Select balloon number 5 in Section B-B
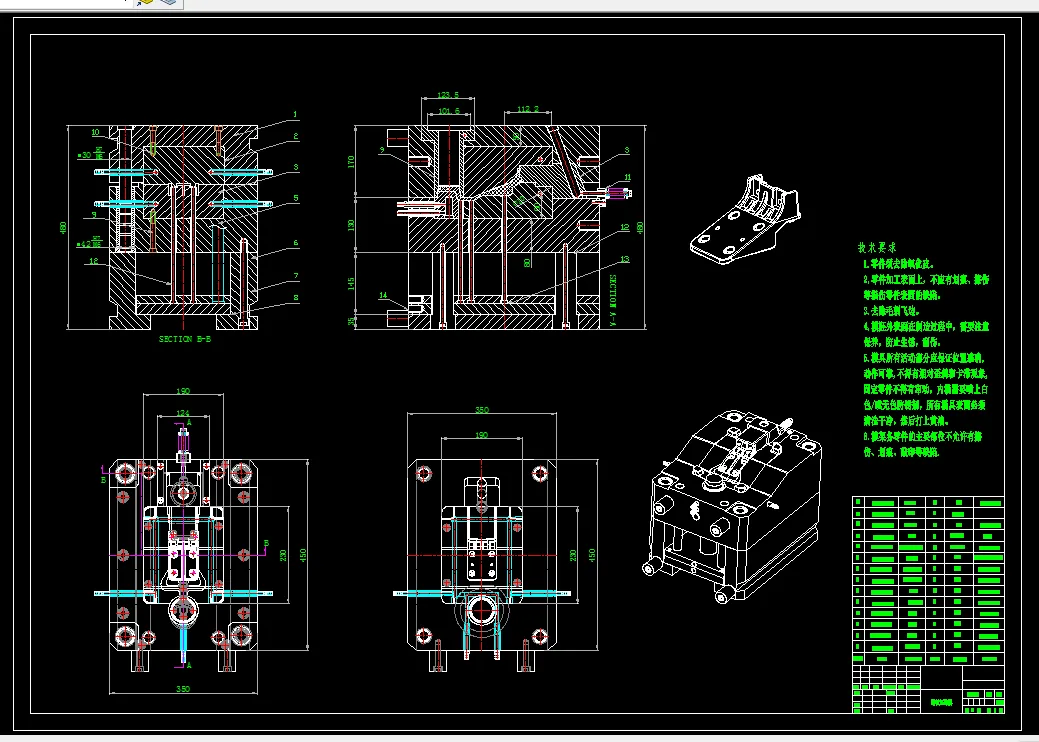The height and width of the screenshot is (742, 1039). 296,198
